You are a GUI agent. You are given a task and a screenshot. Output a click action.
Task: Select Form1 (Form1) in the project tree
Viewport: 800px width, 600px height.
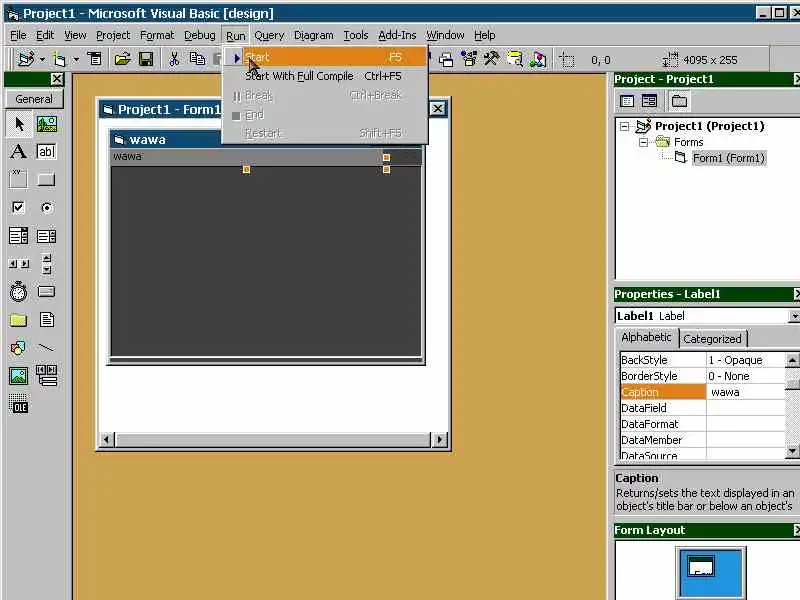(729, 158)
